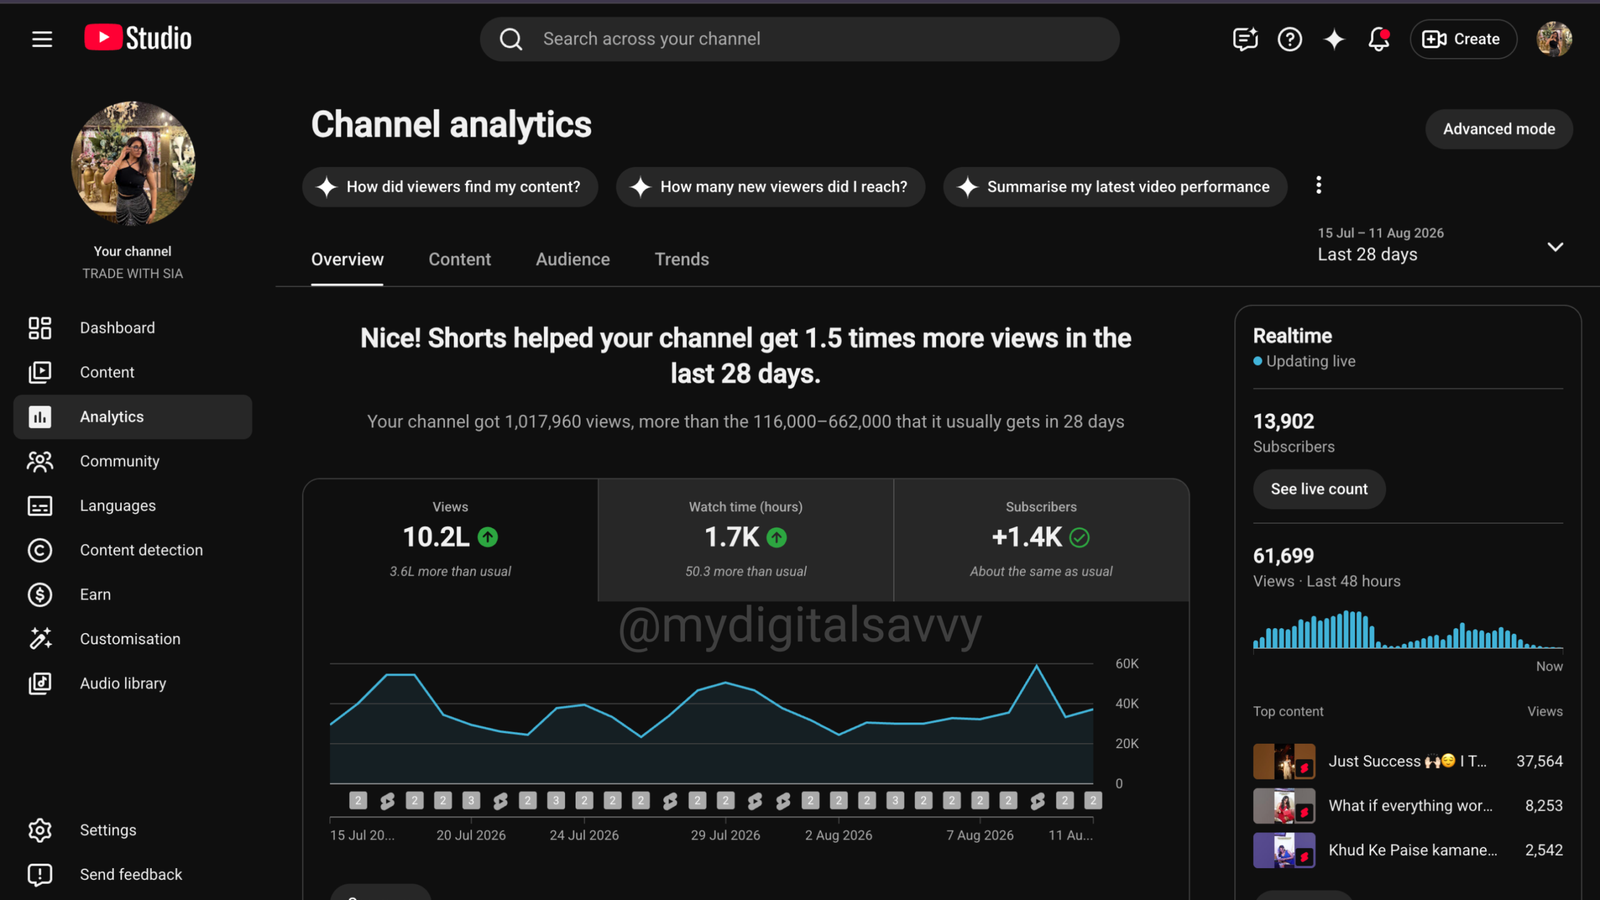Click the Khud Ke Paise kamane... title
The image size is (1600, 900).
(1413, 850)
